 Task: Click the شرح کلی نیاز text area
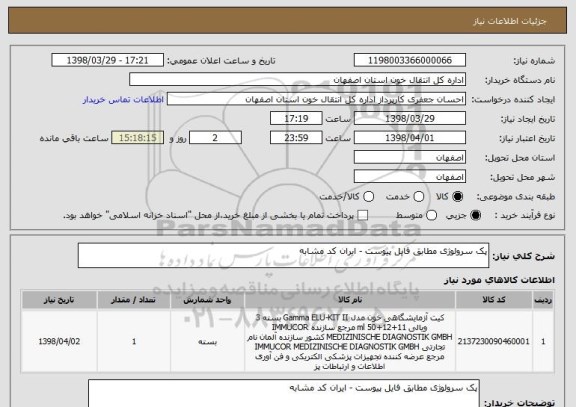coord(283,255)
